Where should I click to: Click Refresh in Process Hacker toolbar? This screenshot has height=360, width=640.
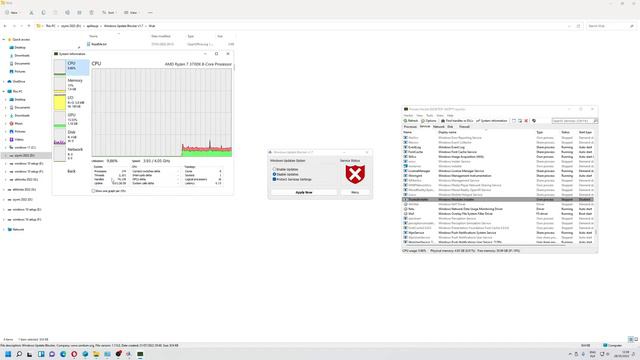point(411,121)
